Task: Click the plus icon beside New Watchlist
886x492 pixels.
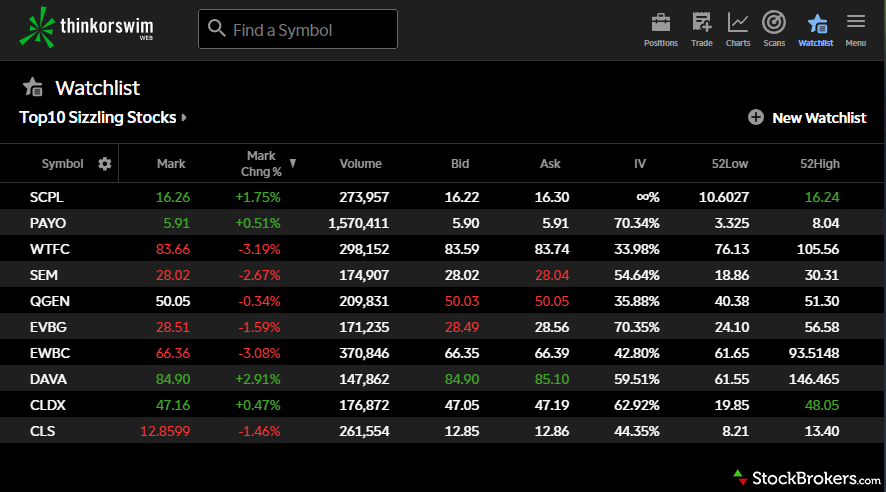Action: pos(756,118)
